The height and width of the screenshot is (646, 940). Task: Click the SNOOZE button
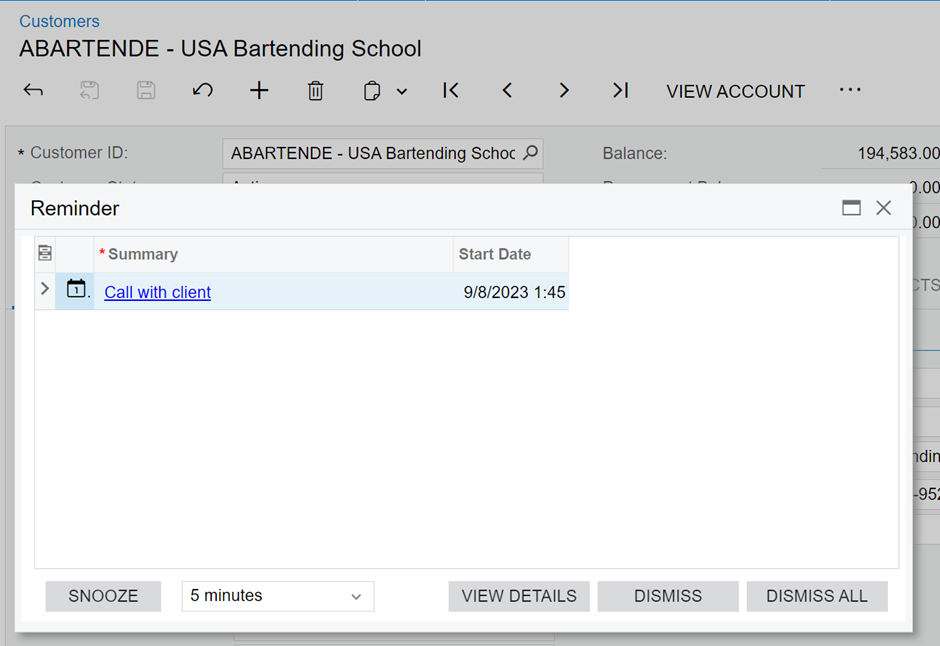coord(103,596)
